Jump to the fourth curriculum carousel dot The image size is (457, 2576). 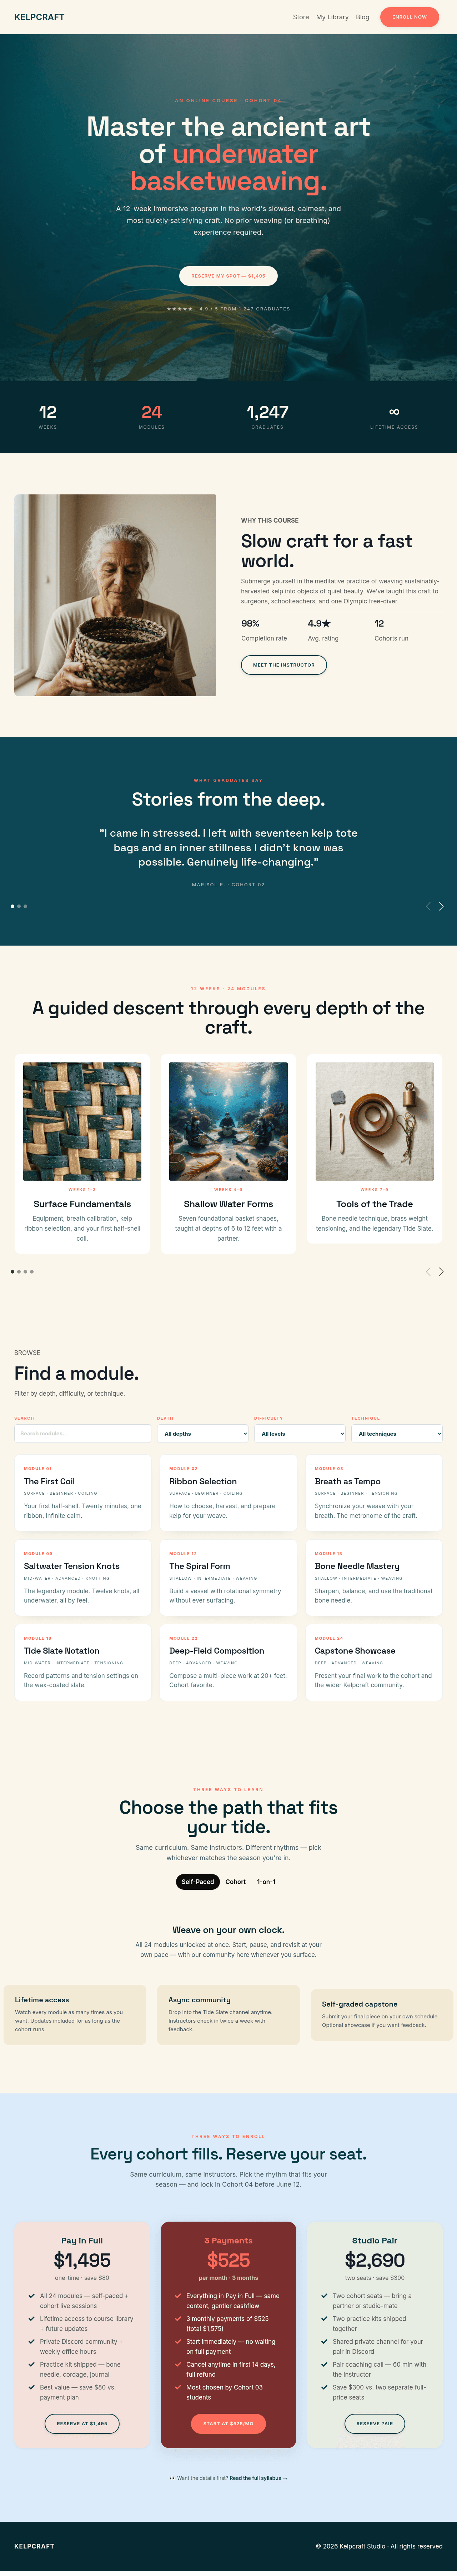32,1272
